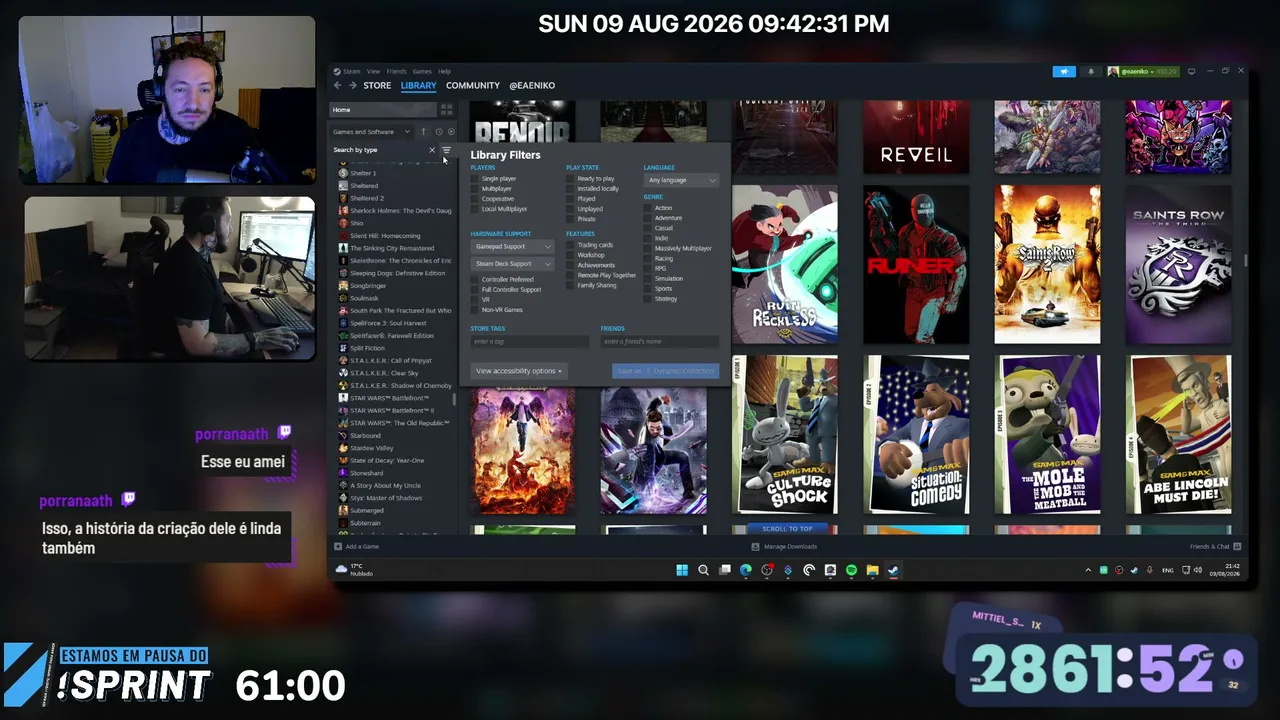This screenshot has height=720, width=1280.
Task: Click the Stardew Valley game icon in list
Action: [343, 448]
